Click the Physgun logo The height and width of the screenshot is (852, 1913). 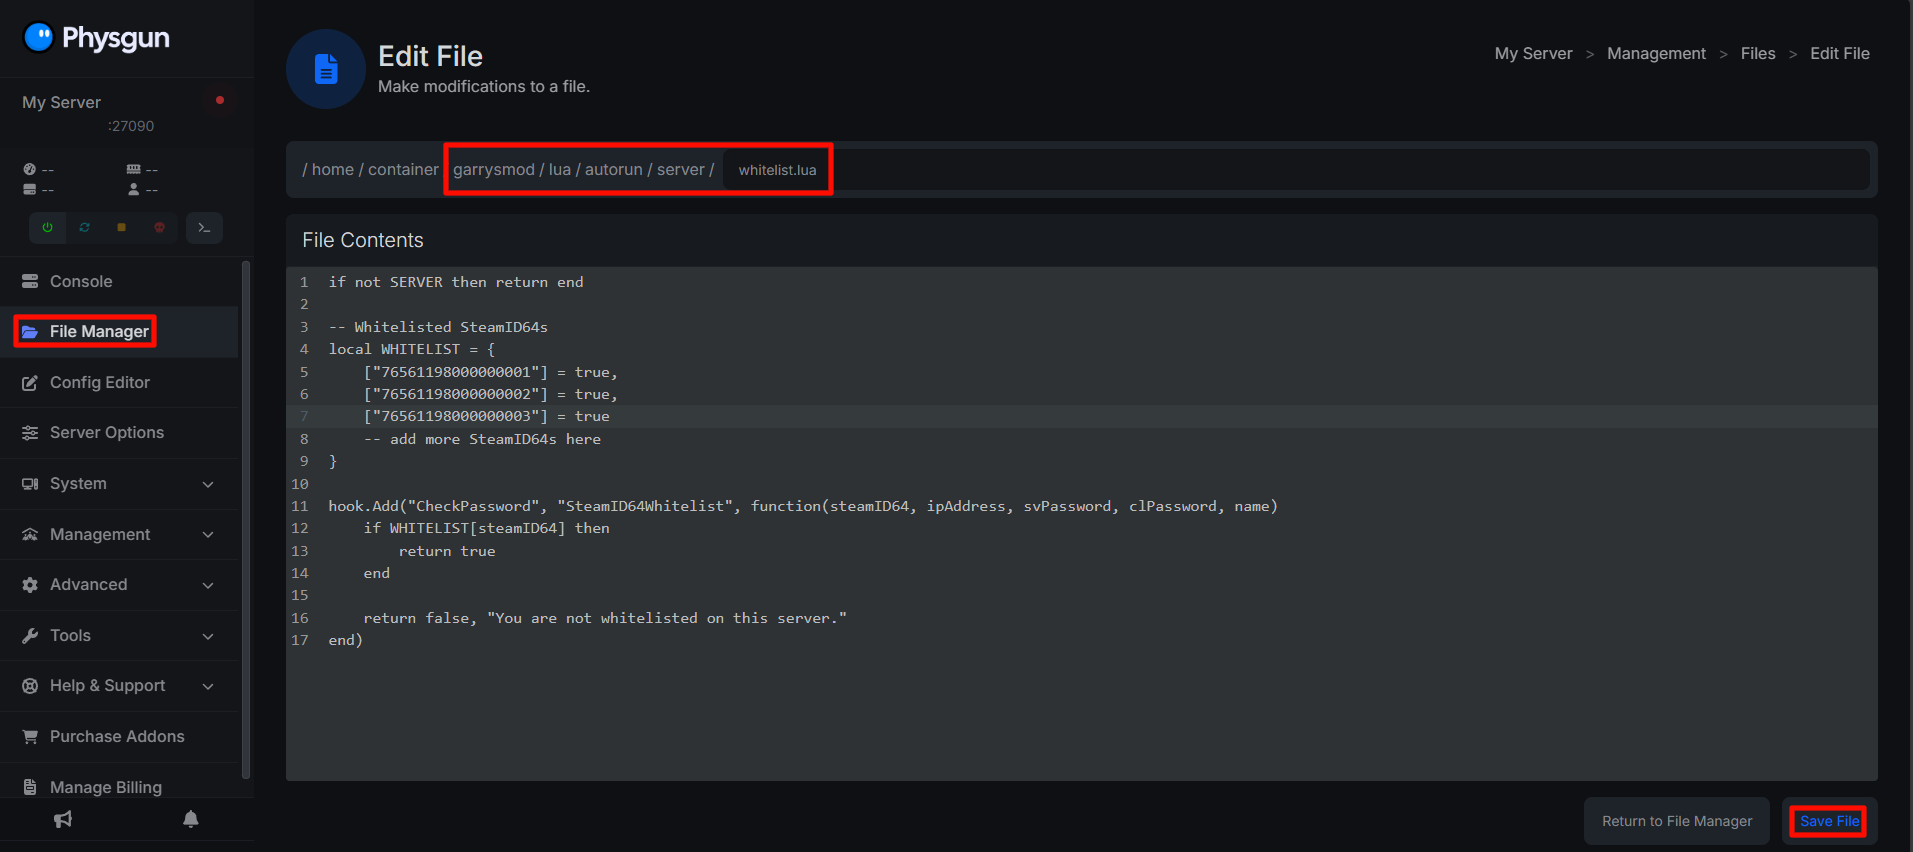96,38
